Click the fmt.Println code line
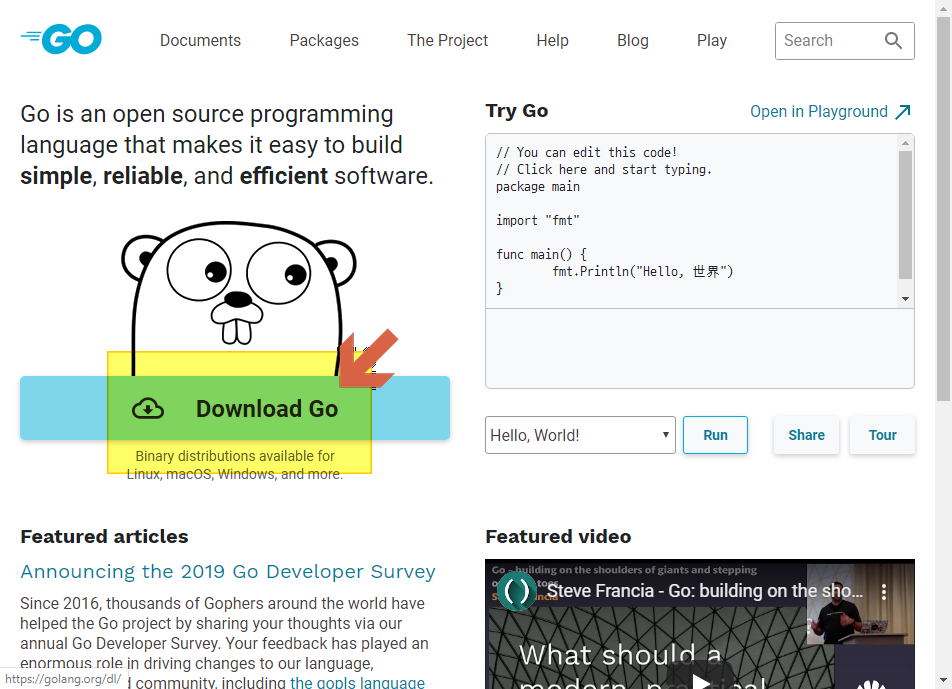Viewport: 952px width, 689px height. pos(642,271)
